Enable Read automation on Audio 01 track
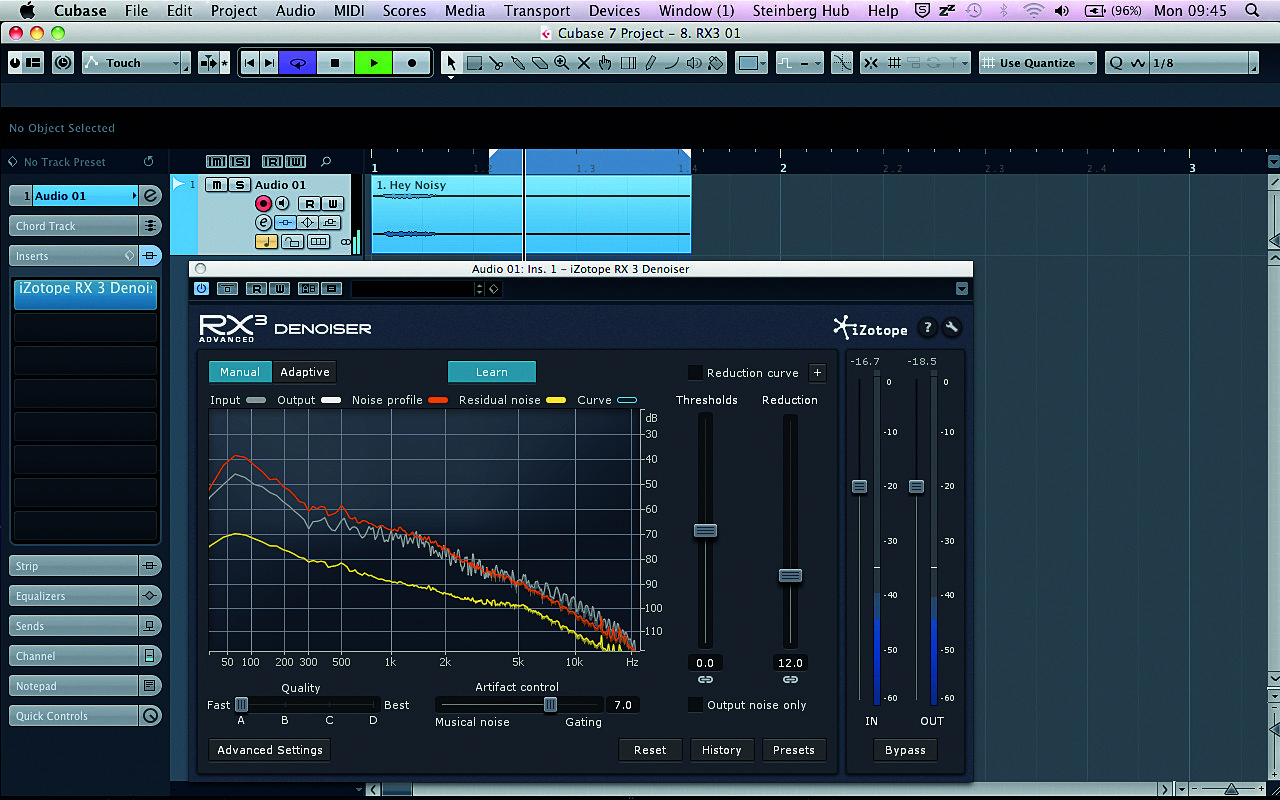 [309, 204]
